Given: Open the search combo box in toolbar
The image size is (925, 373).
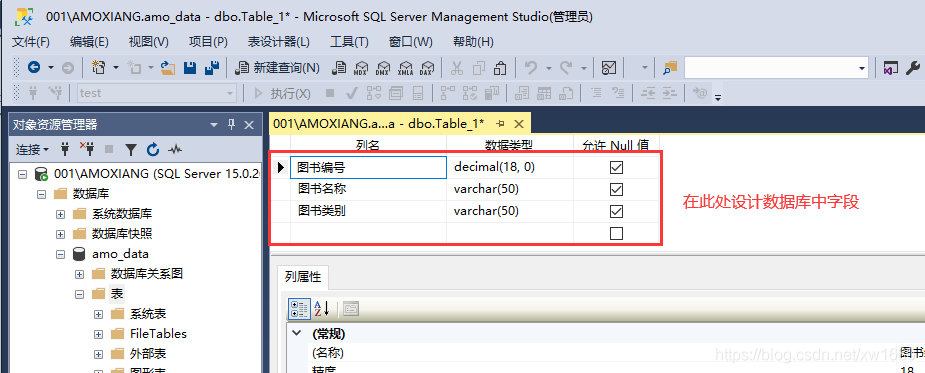Looking at the screenshot, I should click(x=776, y=68).
